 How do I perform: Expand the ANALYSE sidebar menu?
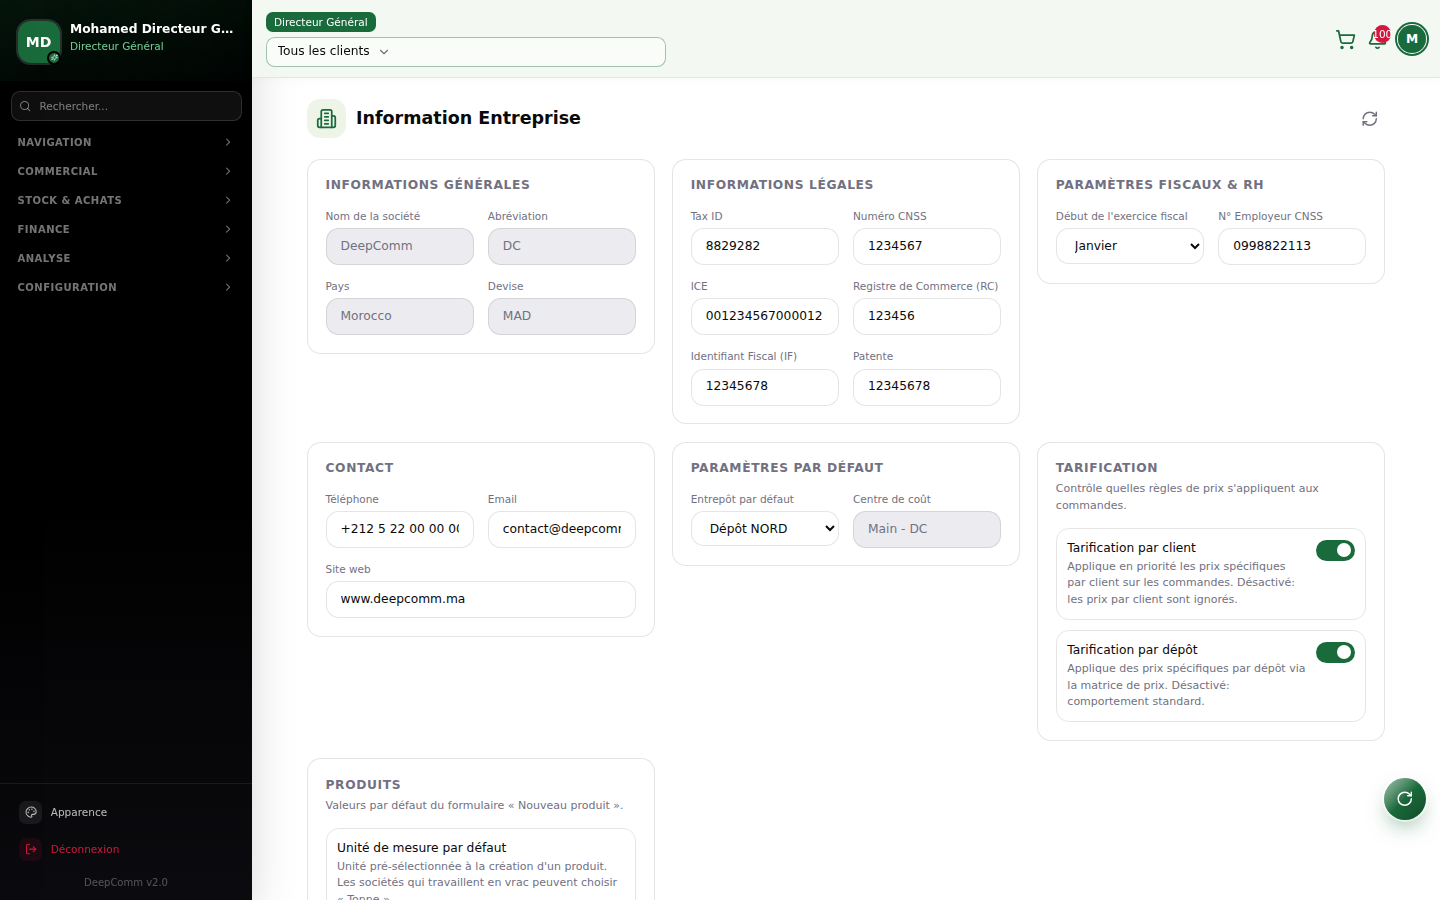[x=125, y=258]
